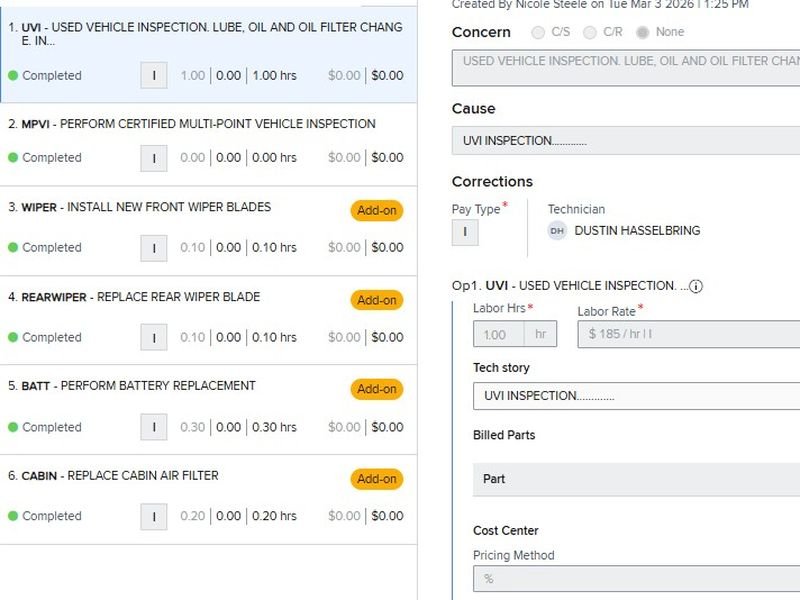Open the Pricing Method dropdown
The width and height of the screenshot is (800, 600).
pos(636,579)
